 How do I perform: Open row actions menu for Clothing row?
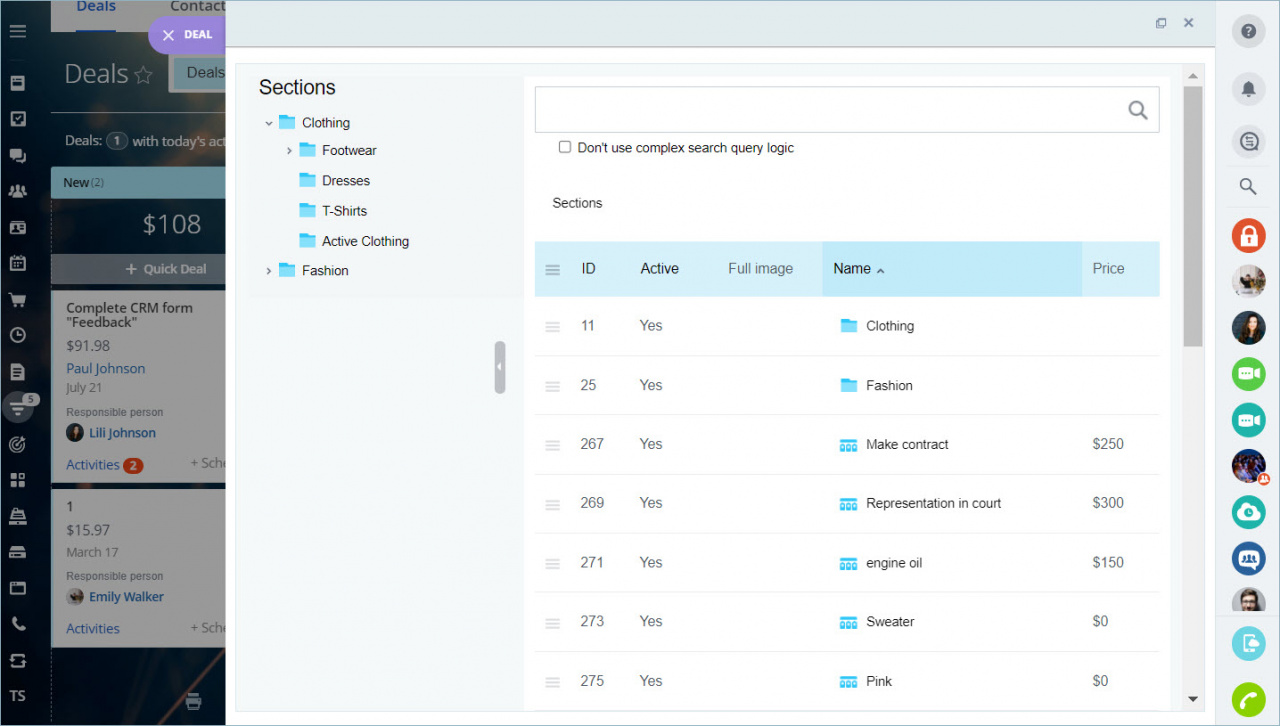coord(552,326)
